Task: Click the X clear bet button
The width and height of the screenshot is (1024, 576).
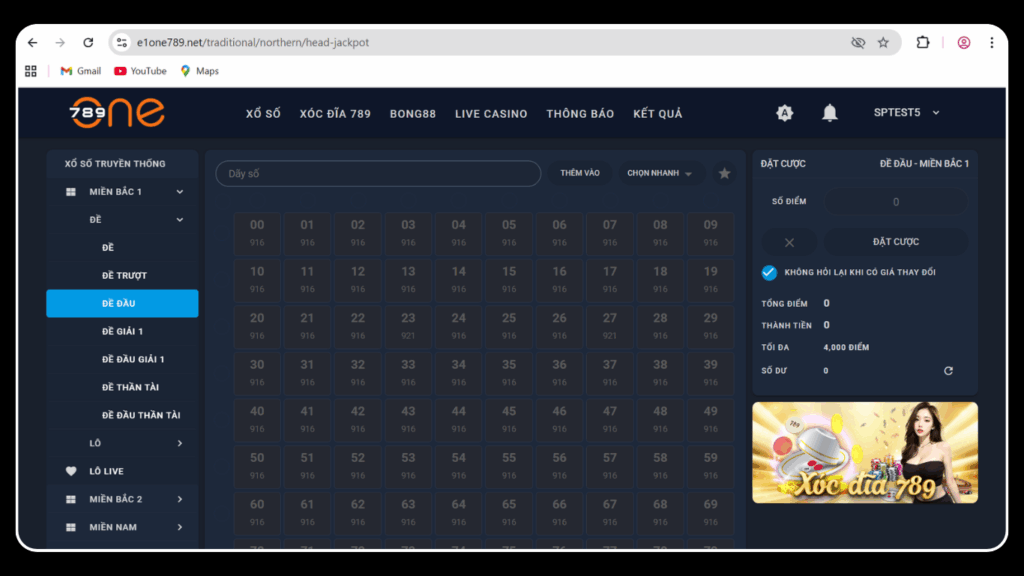Action: 789,242
